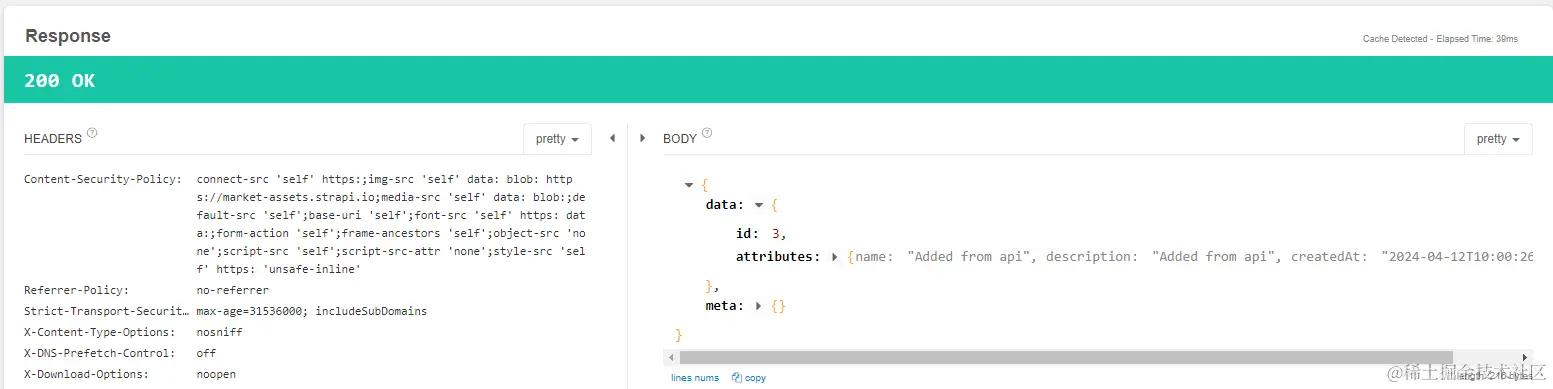Select the Response heading
This screenshot has height=389, width=1553.
click(68, 36)
